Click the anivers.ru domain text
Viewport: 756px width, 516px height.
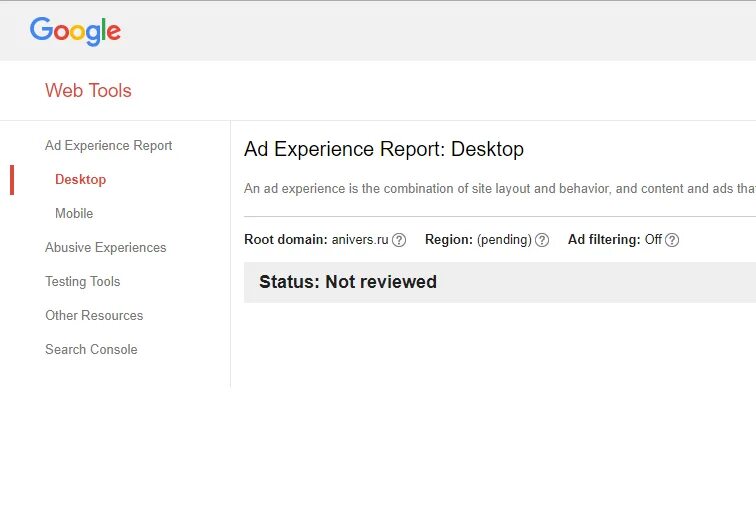pyautogui.click(x=360, y=240)
